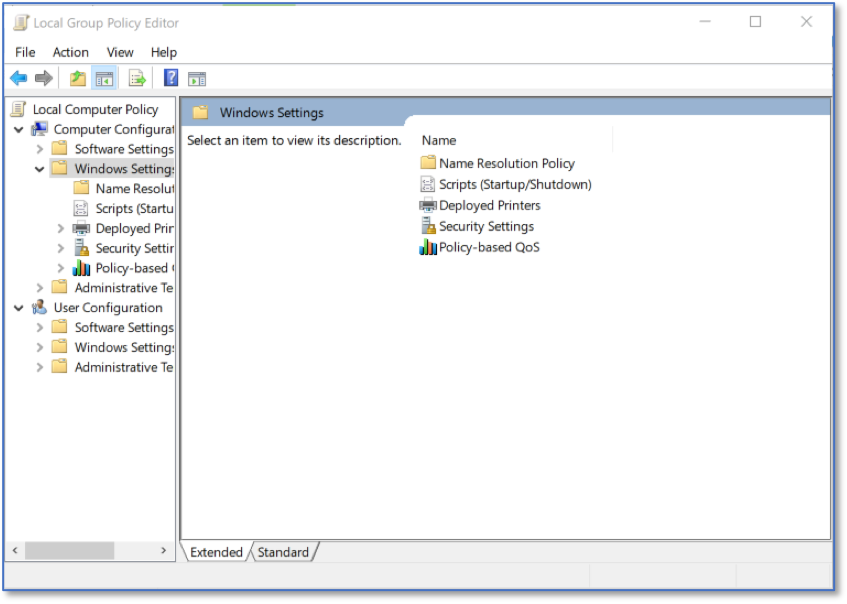The image size is (847, 604).
Task: Expand the Deployed Printers tree node
Action: (x=60, y=229)
